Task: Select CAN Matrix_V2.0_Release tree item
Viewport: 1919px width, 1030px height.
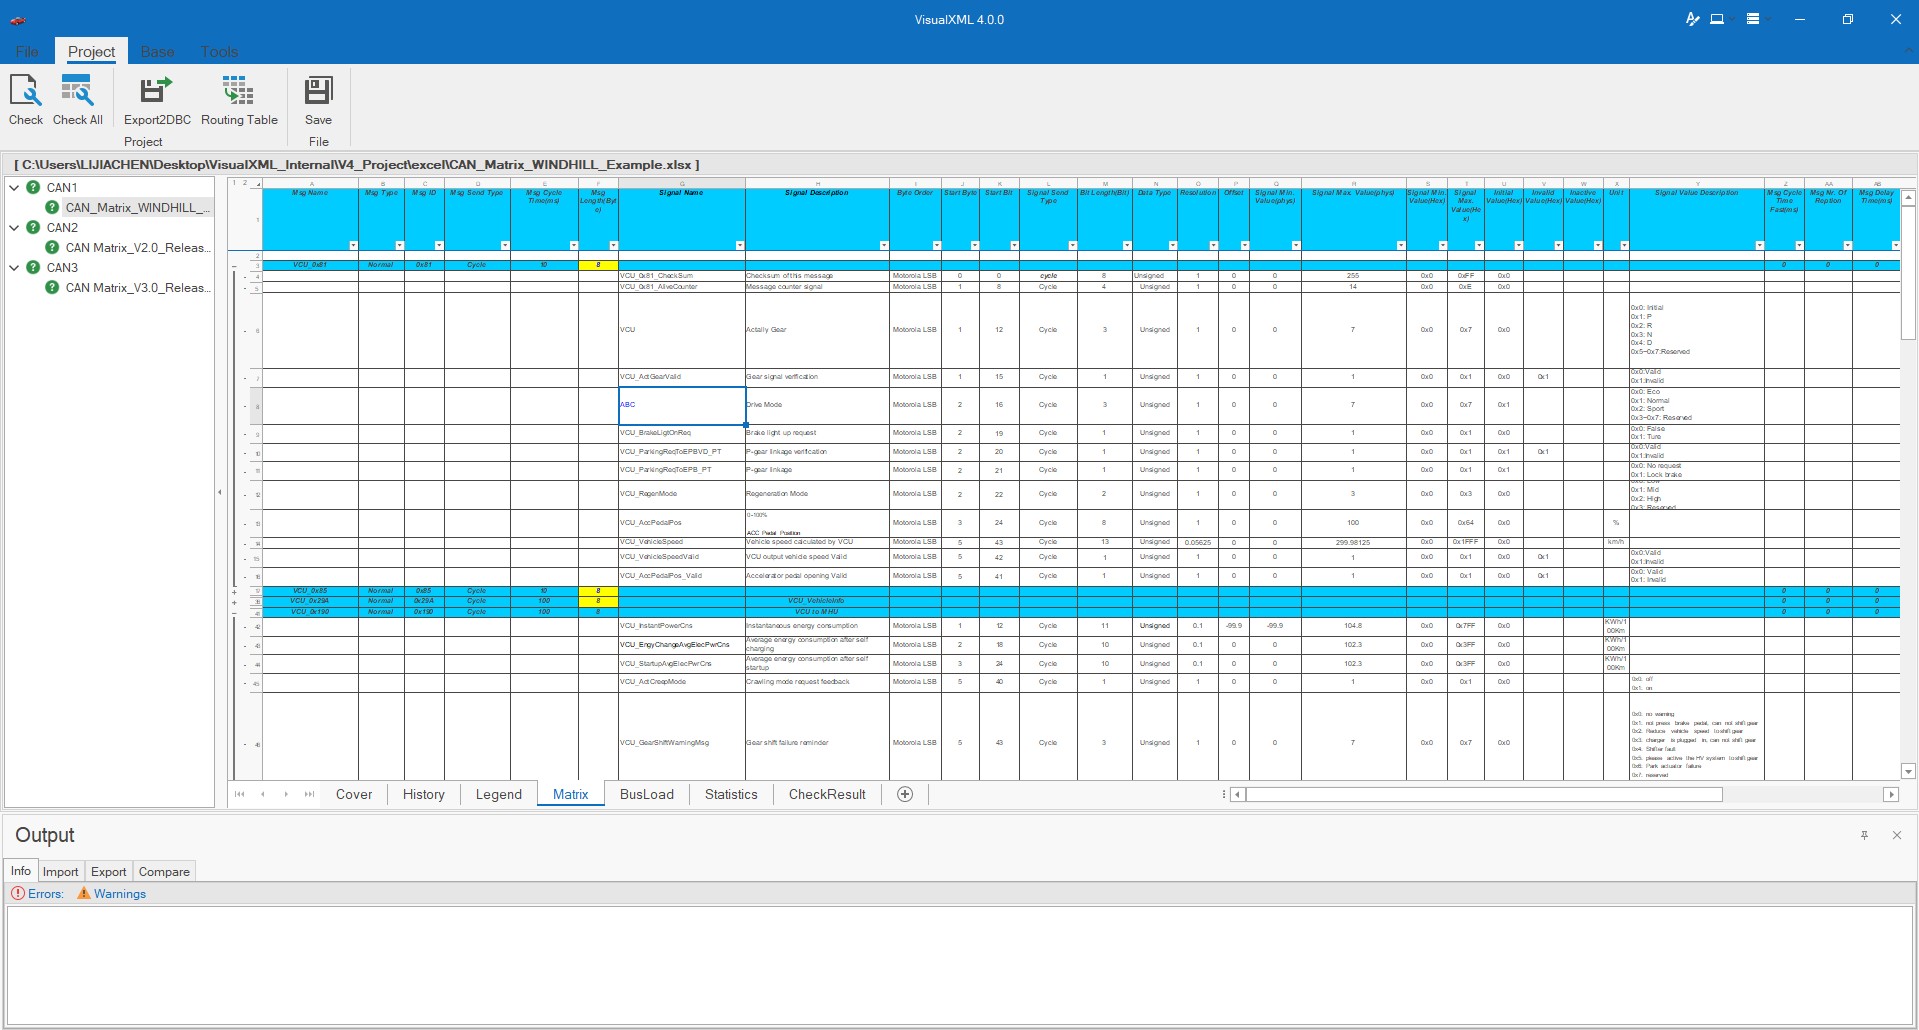Action: click(x=137, y=247)
